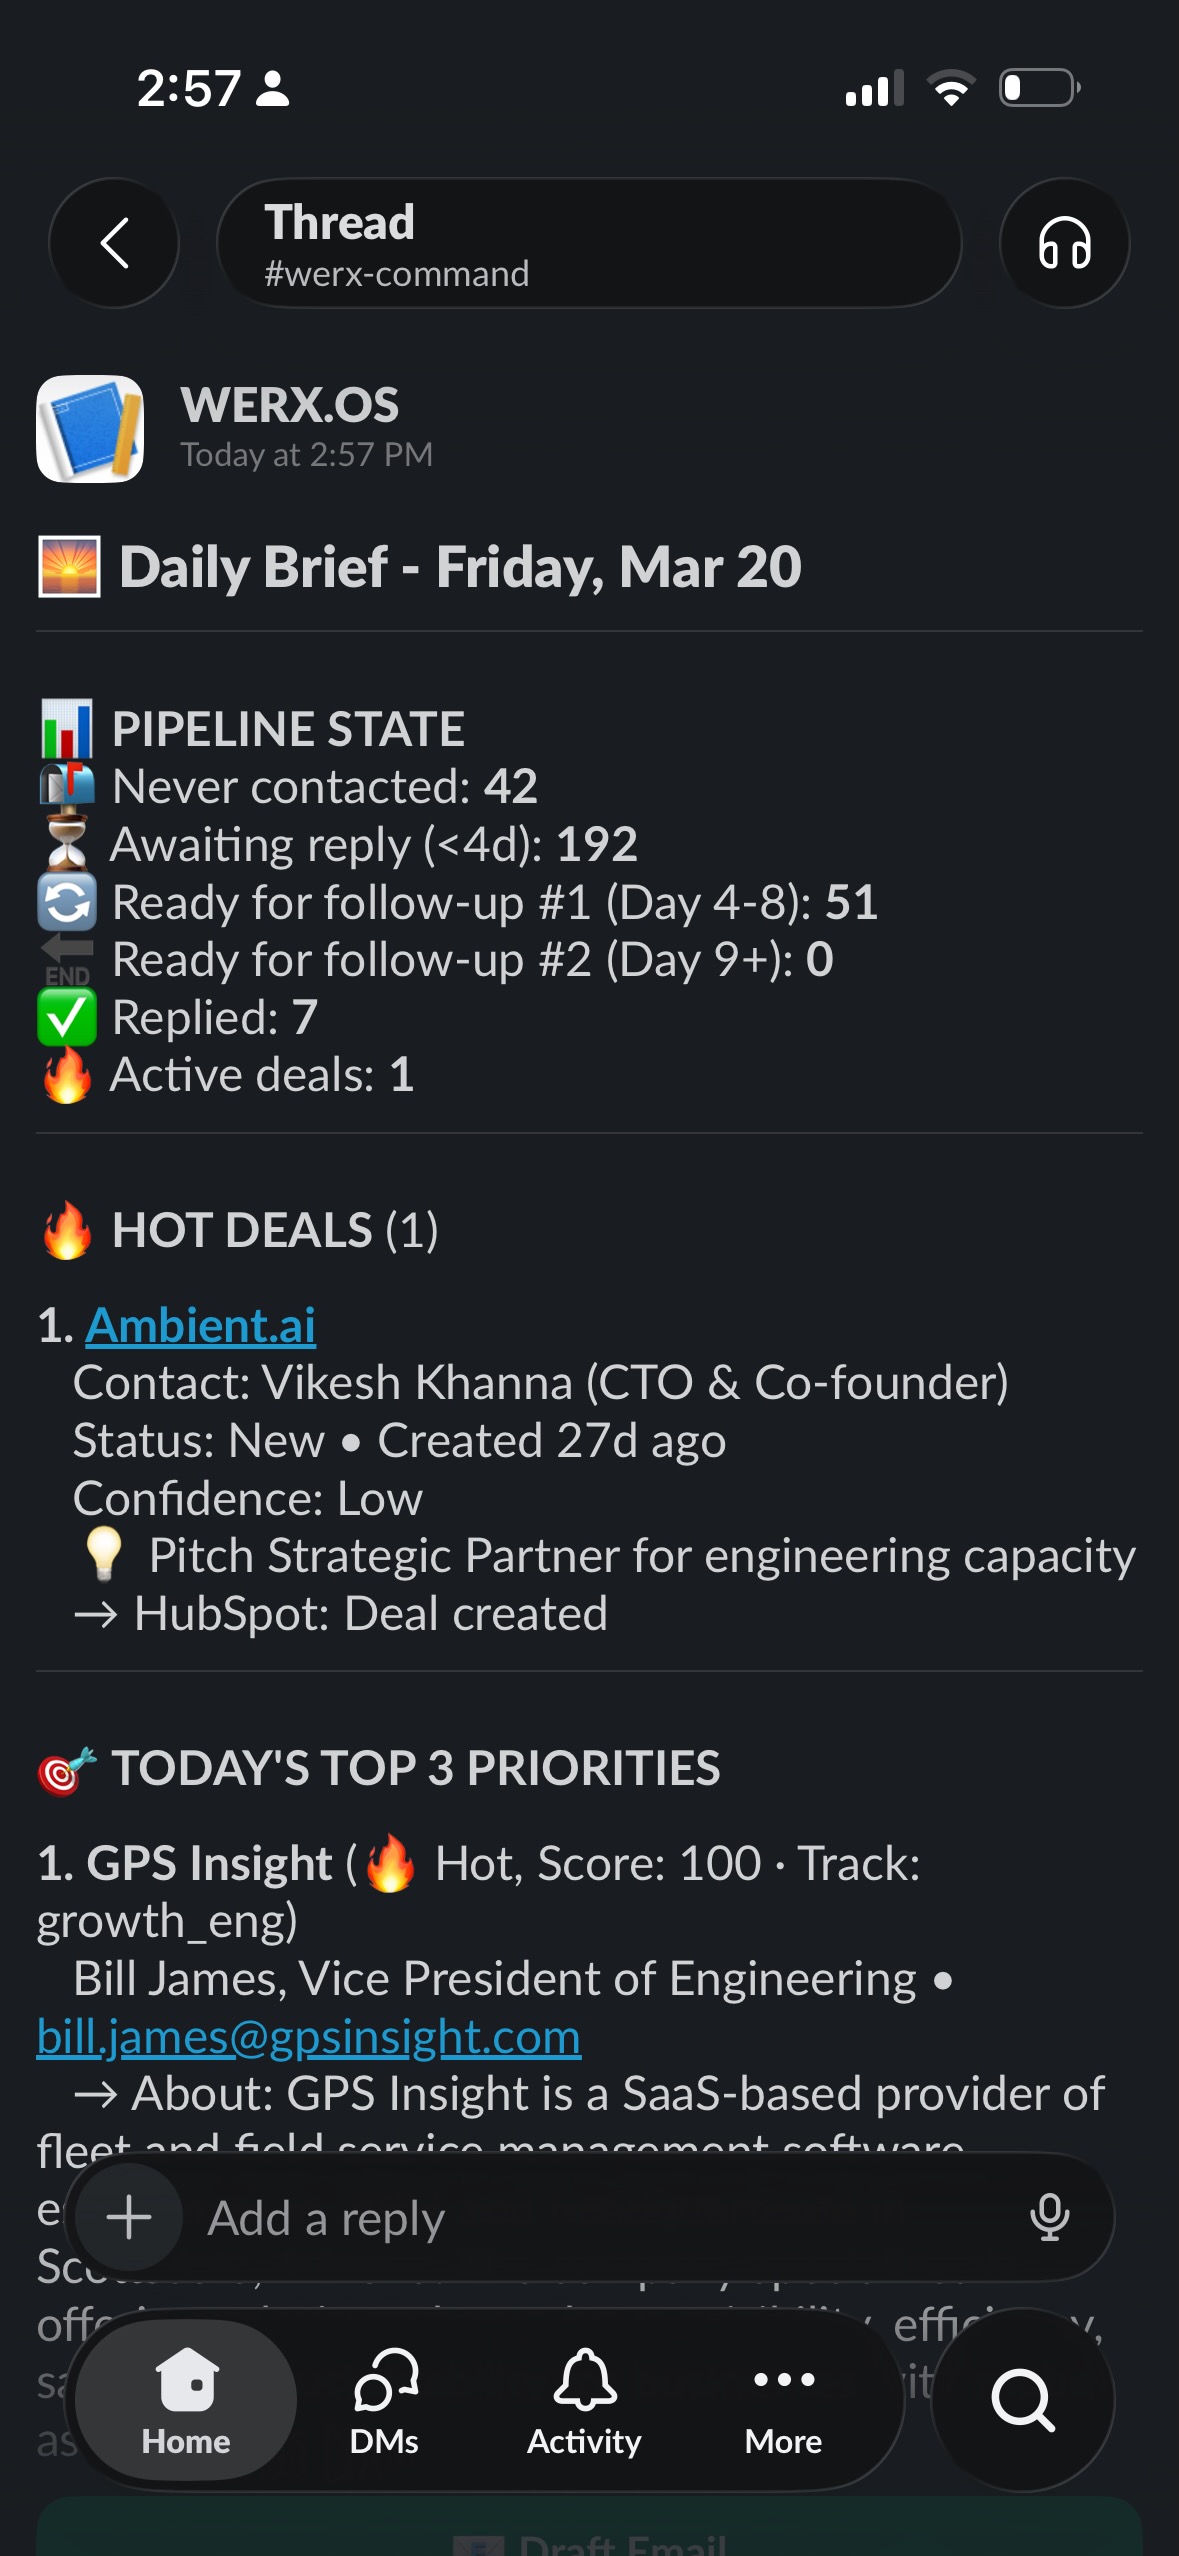Tap the Add a reply field
1179x2556 pixels.
click(600, 2219)
